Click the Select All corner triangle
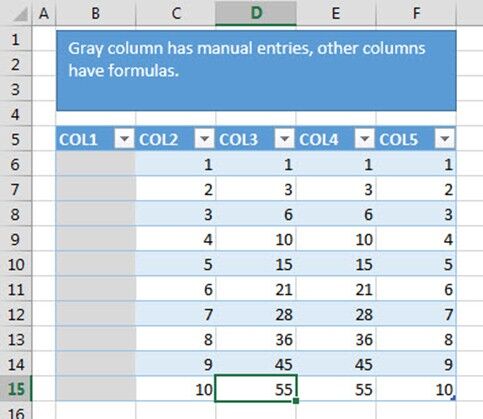Screen dimensions: 483x419 click(x=19, y=14)
